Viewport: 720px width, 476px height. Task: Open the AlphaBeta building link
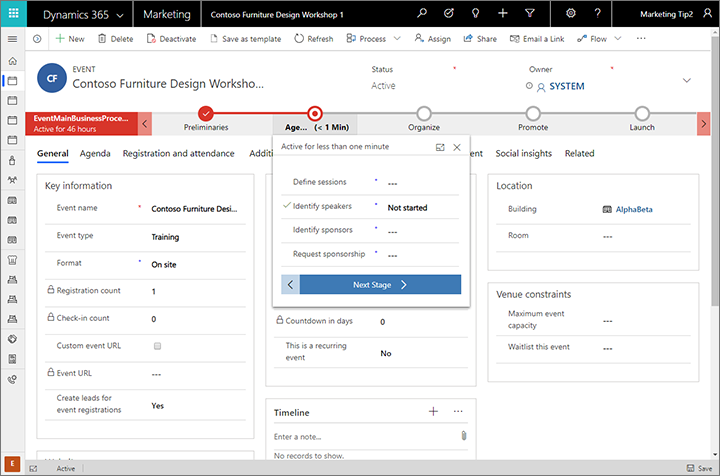(634, 210)
